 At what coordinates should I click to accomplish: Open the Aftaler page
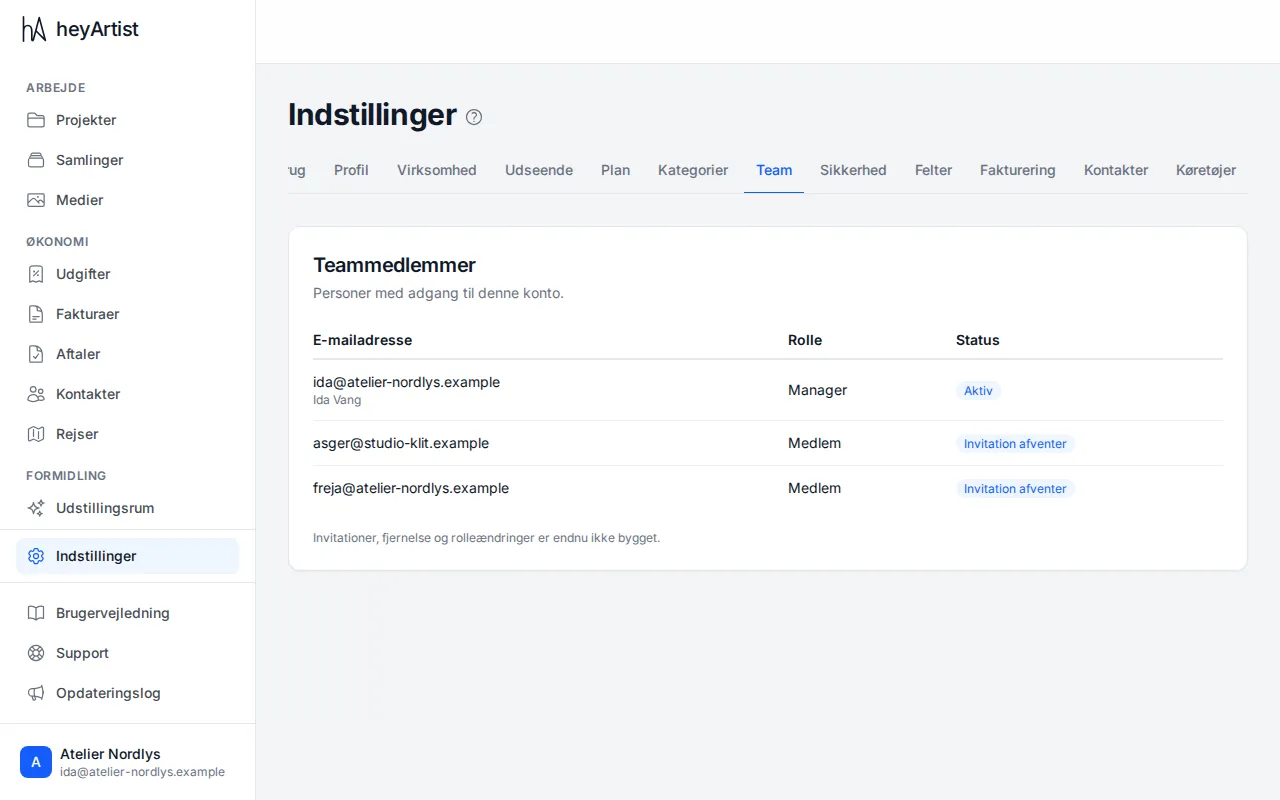click(127, 354)
